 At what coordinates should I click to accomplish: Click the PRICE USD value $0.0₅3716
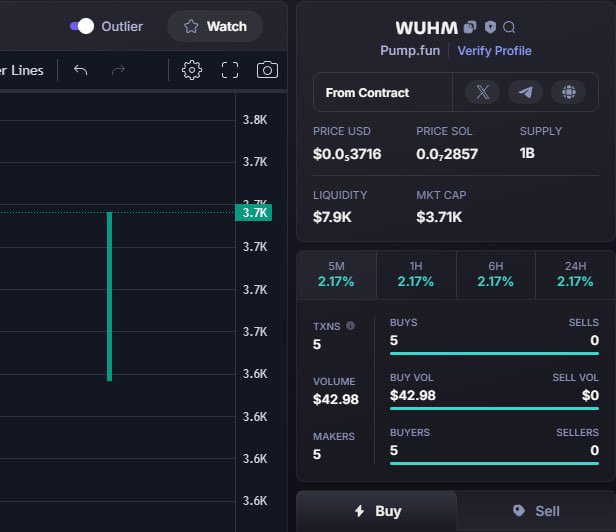click(347, 154)
